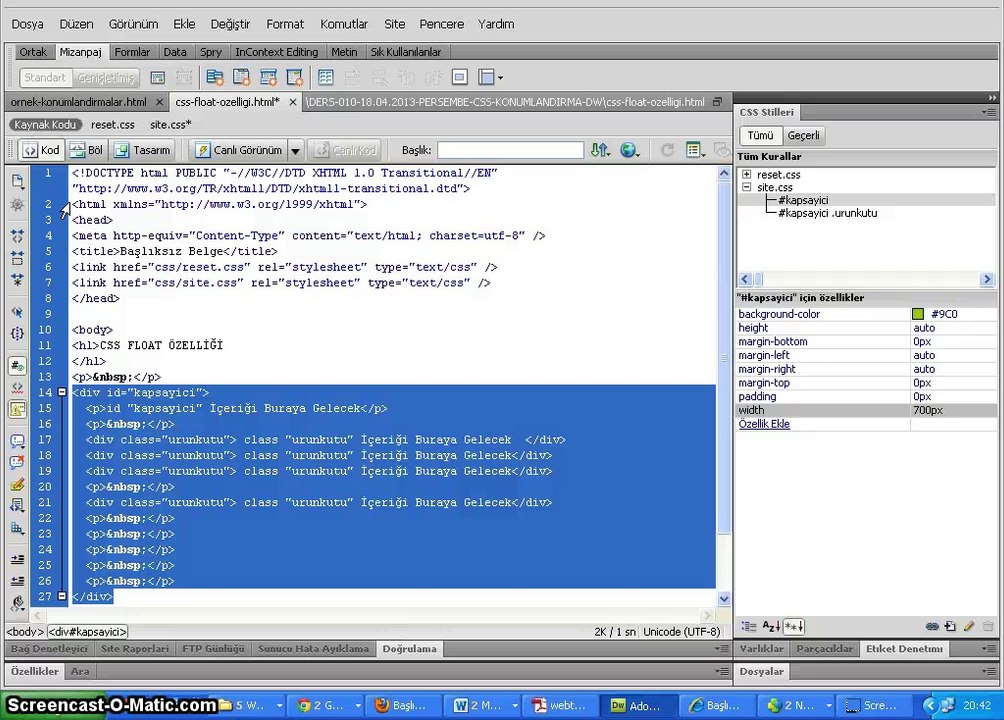Toggle Highlight Invalid Code icon
The width and height of the screenshot is (1004, 720).
pos(17,388)
